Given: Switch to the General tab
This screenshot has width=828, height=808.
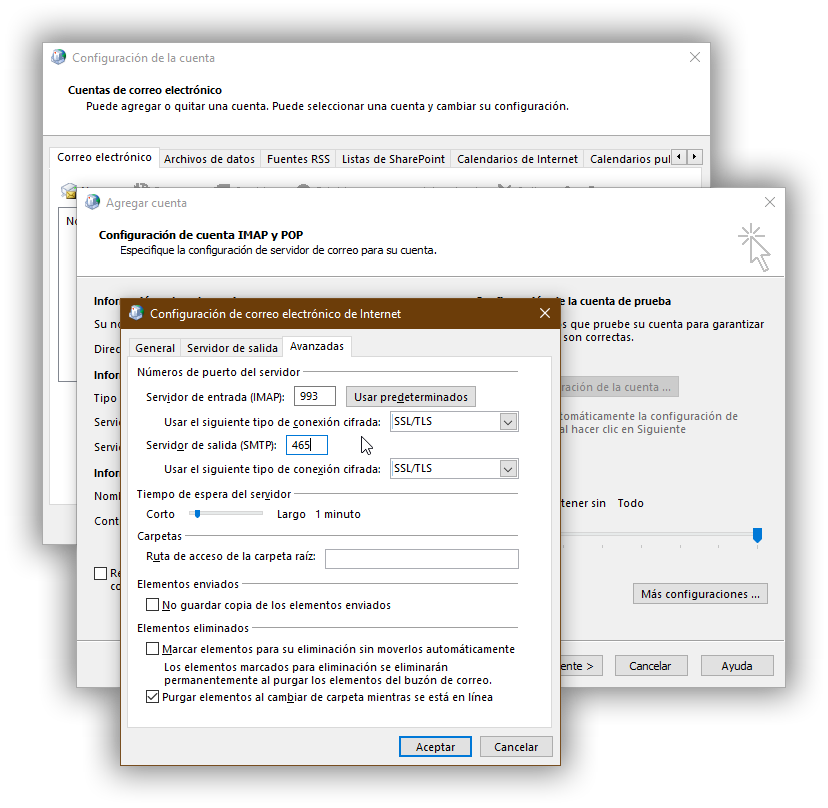Looking at the screenshot, I should tap(155, 348).
